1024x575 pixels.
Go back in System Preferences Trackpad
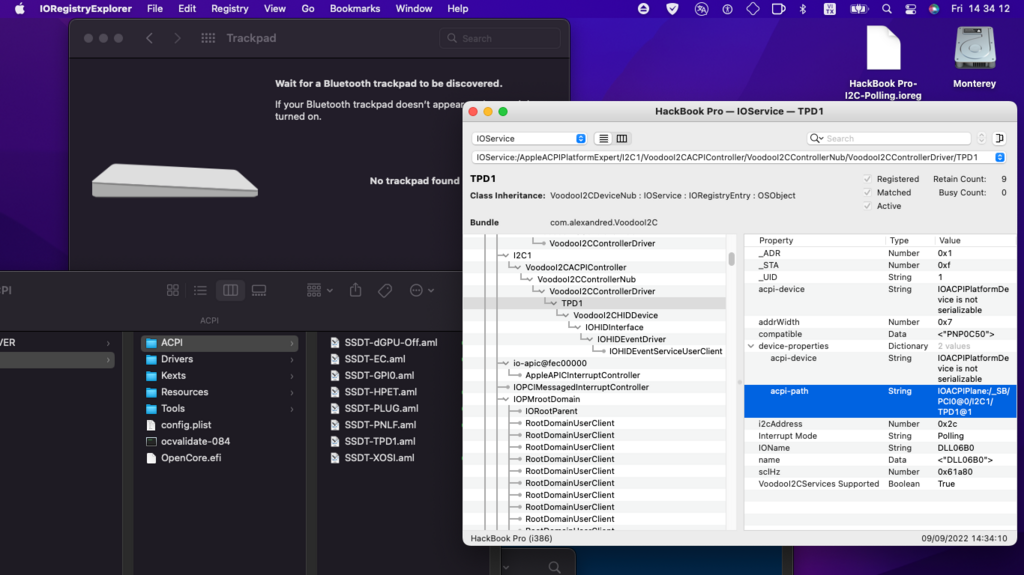(x=149, y=38)
